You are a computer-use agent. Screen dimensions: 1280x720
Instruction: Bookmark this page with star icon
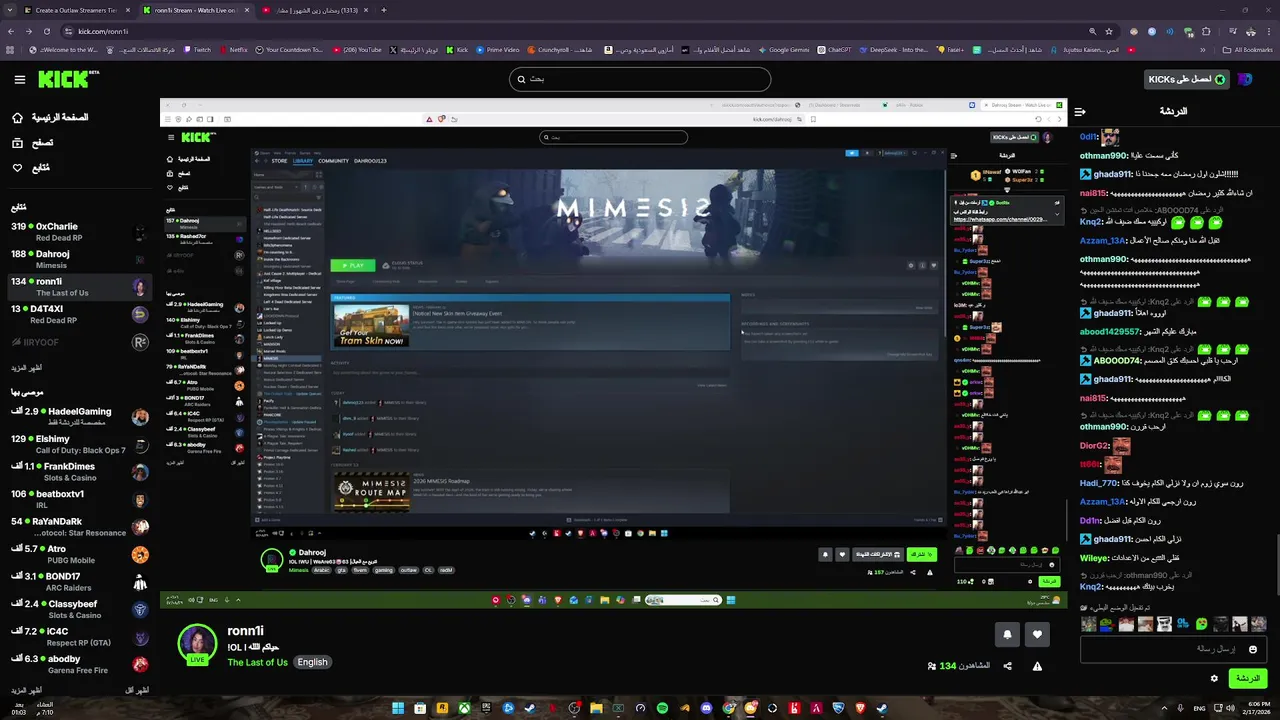pyautogui.click(x=1109, y=31)
